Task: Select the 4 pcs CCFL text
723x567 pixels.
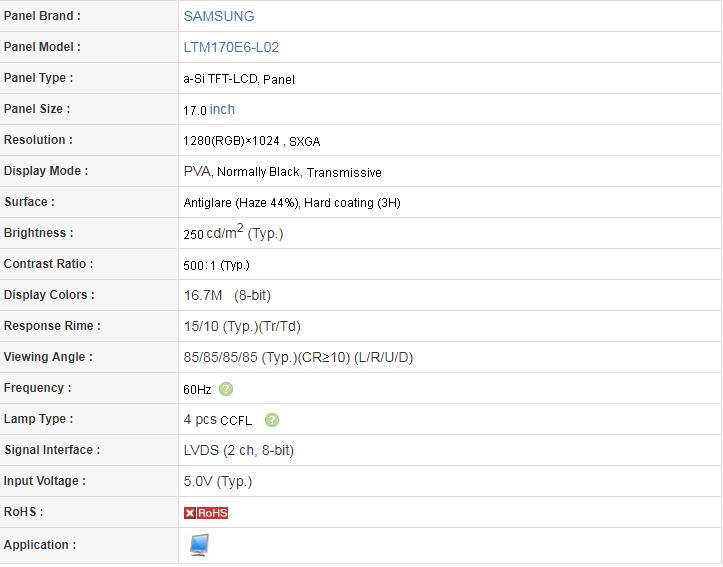Action: (x=218, y=420)
